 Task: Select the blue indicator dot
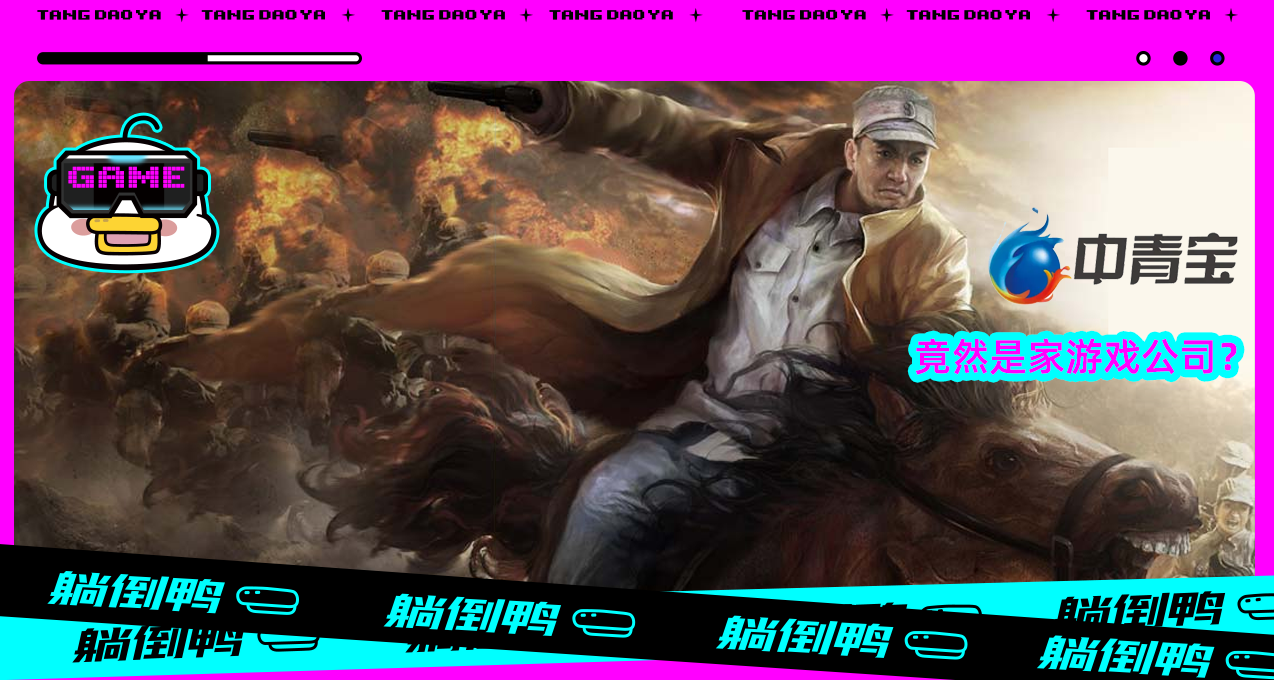click(x=1217, y=58)
